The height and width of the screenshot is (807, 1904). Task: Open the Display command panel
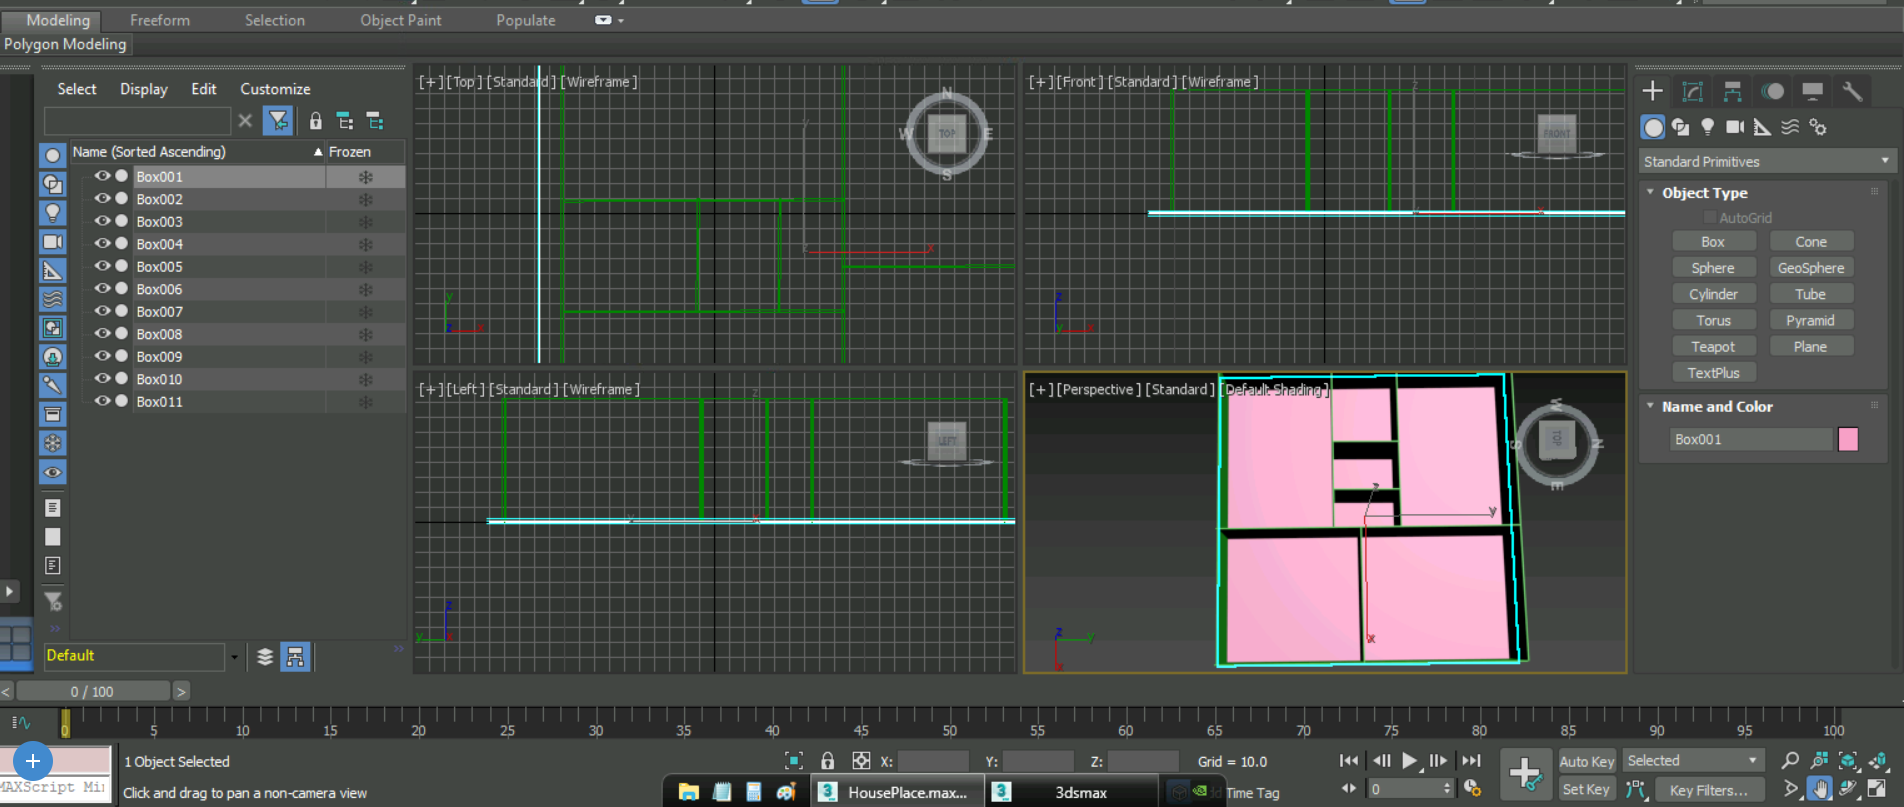pyautogui.click(x=1812, y=91)
